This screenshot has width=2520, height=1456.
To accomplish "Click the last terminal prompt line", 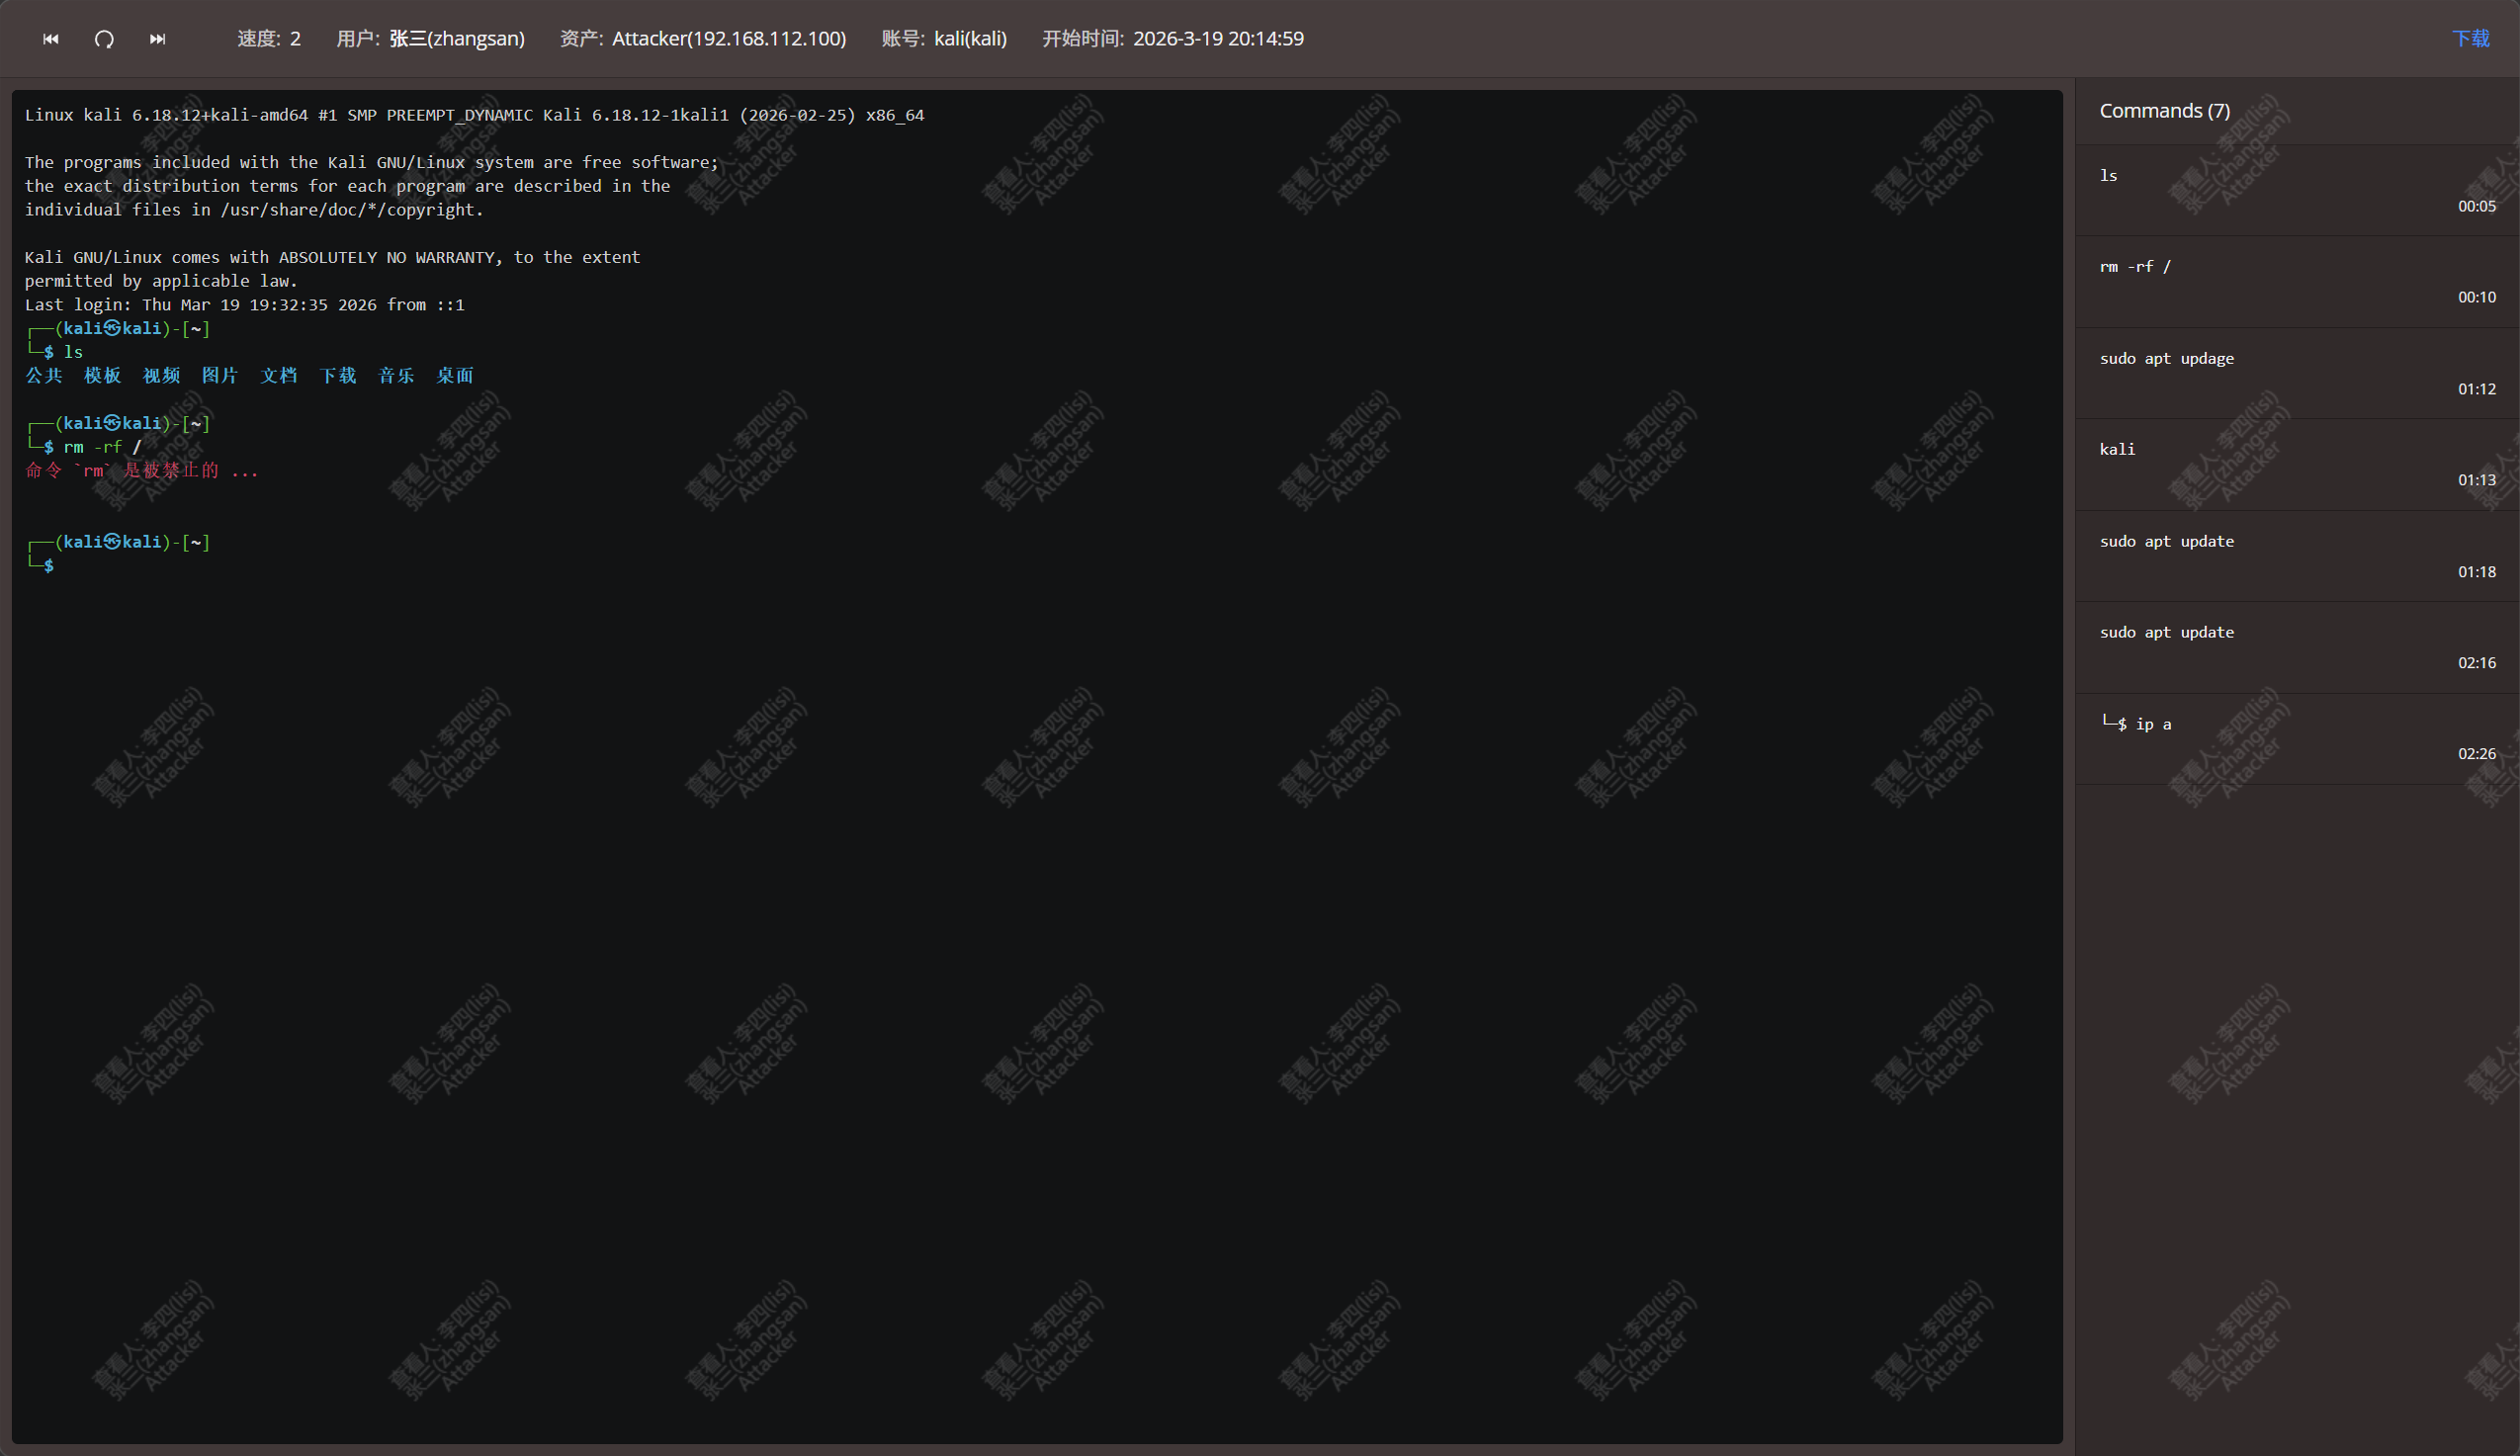I will [48, 566].
